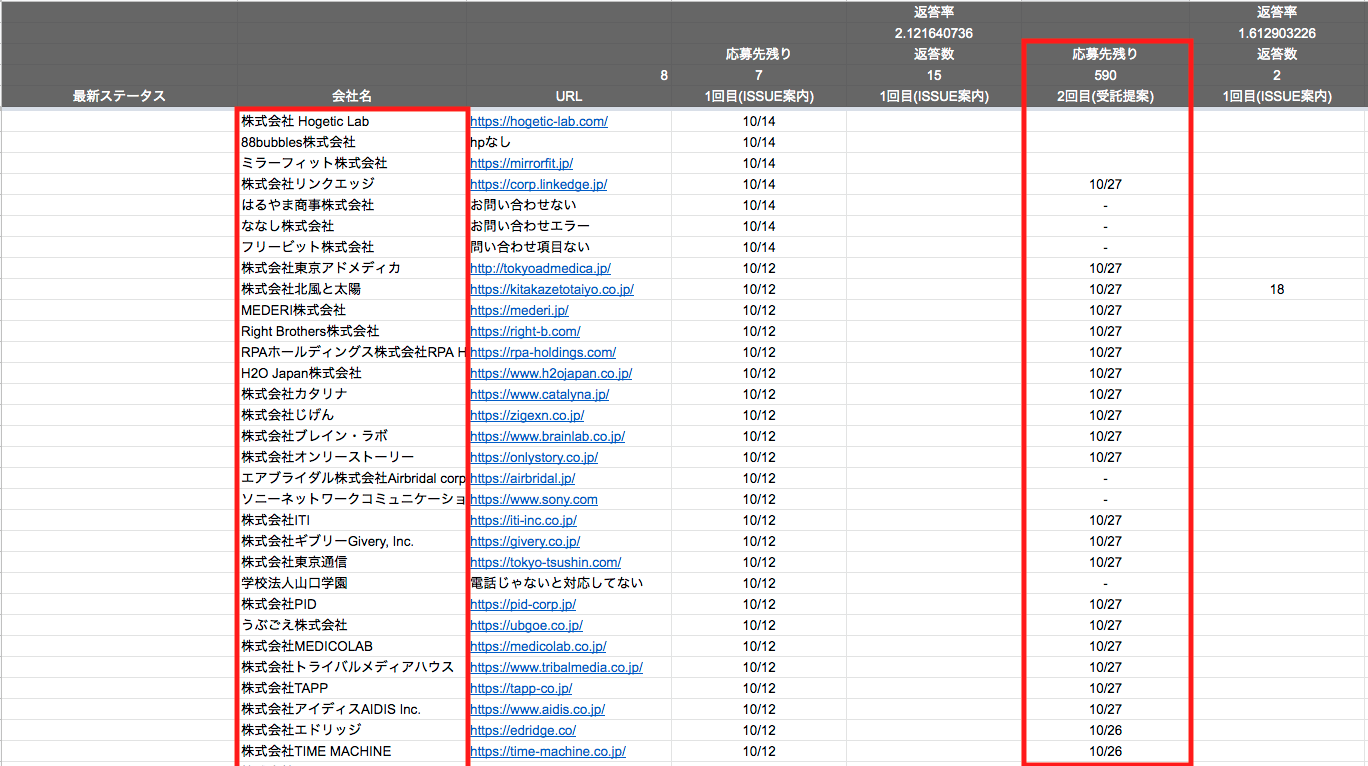Select the 電話じゃないと対応してない note cell
This screenshot has width=1368, height=766.
pos(569,583)
